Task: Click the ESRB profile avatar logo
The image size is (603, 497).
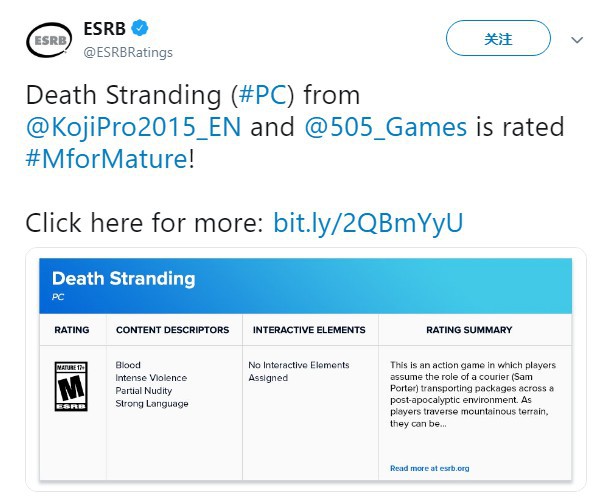Action: click(49, 40)
